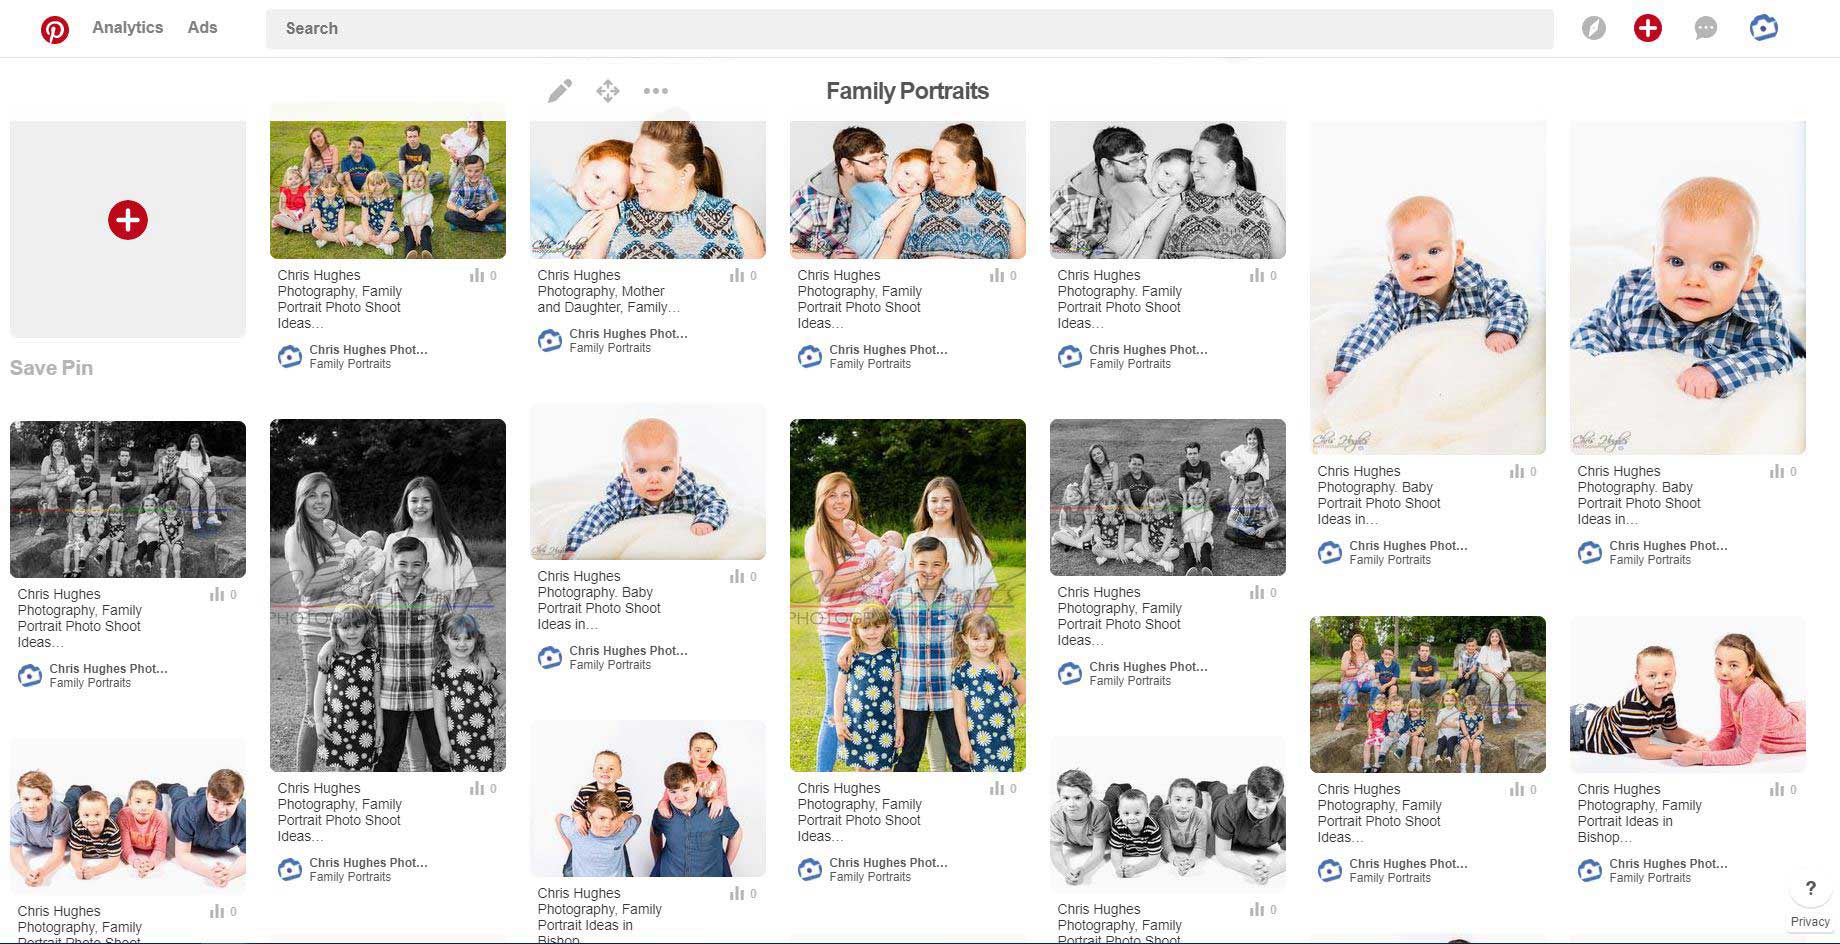
Task: Open the Ads menu
Action: (202, 28)
